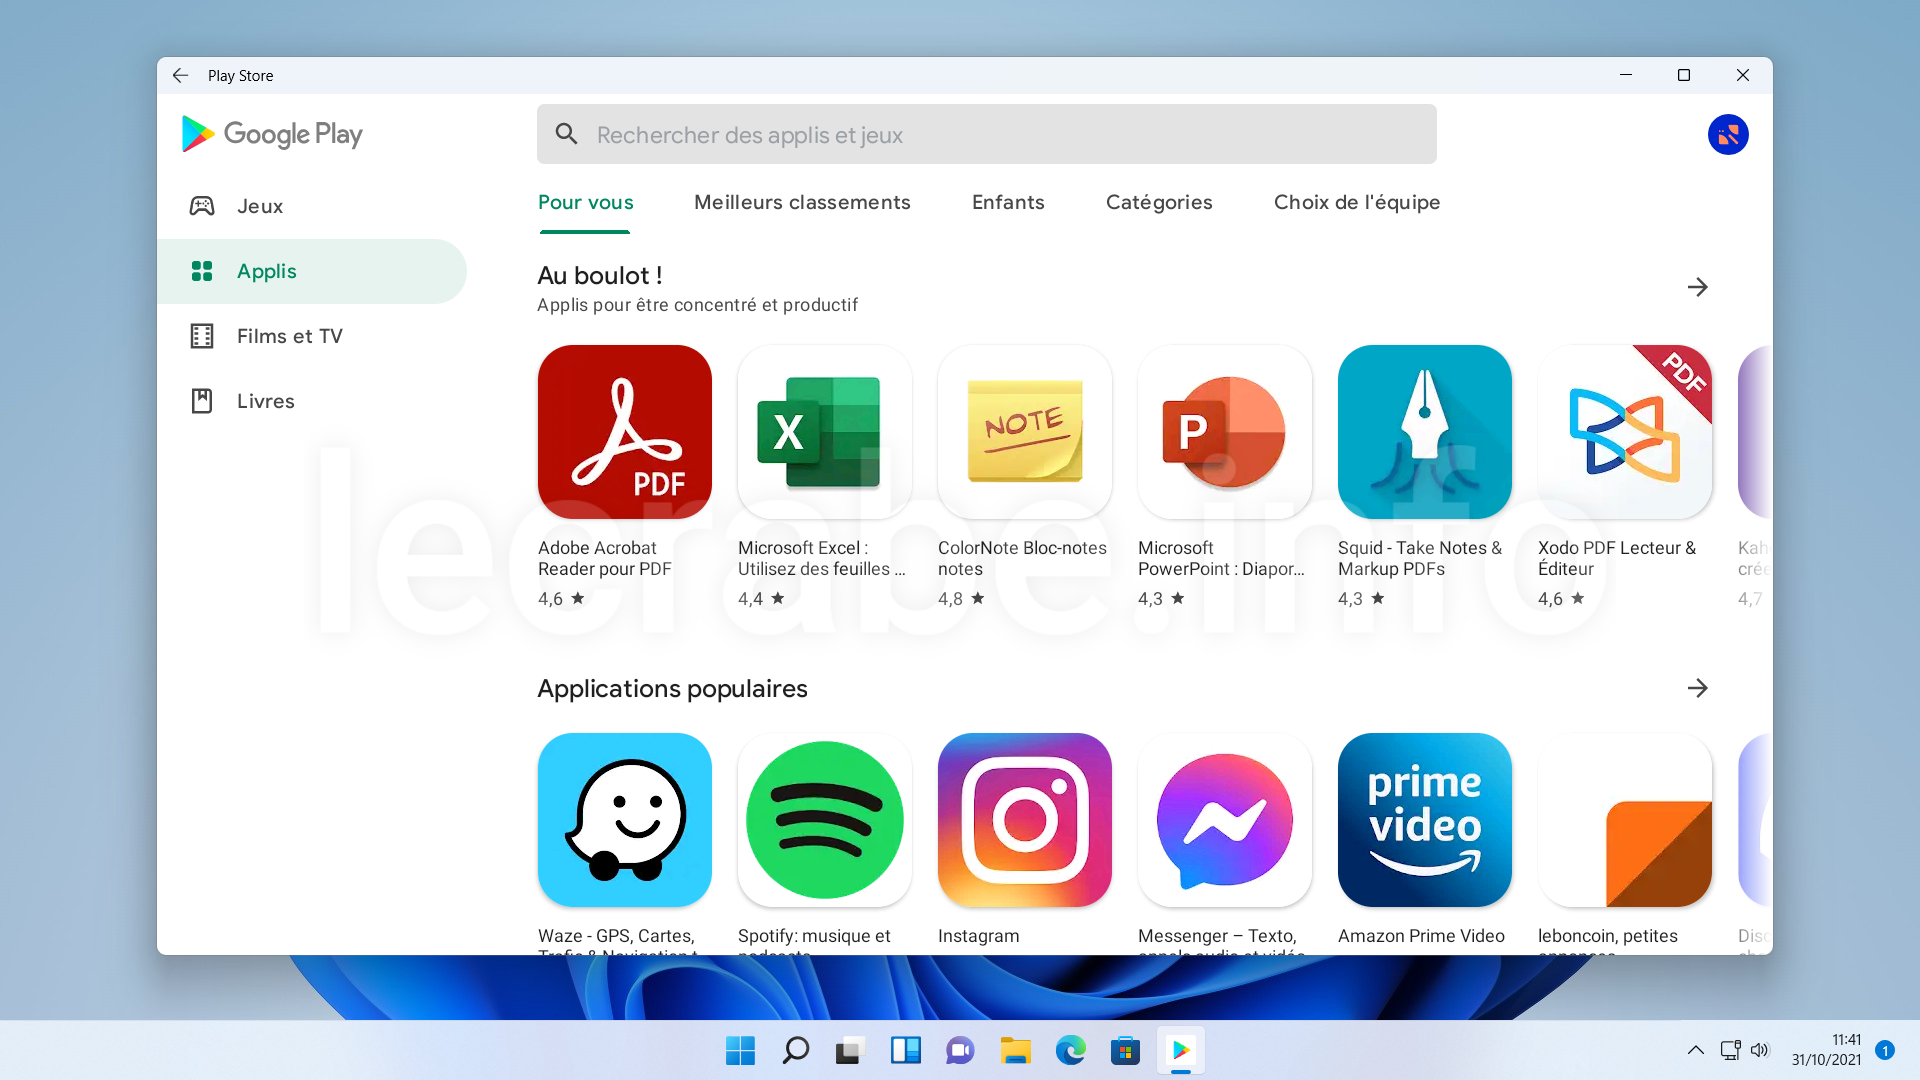Click Google Play user profile icon
The height and width of the screenshot is (1080, 1920).
(1727, 135)
